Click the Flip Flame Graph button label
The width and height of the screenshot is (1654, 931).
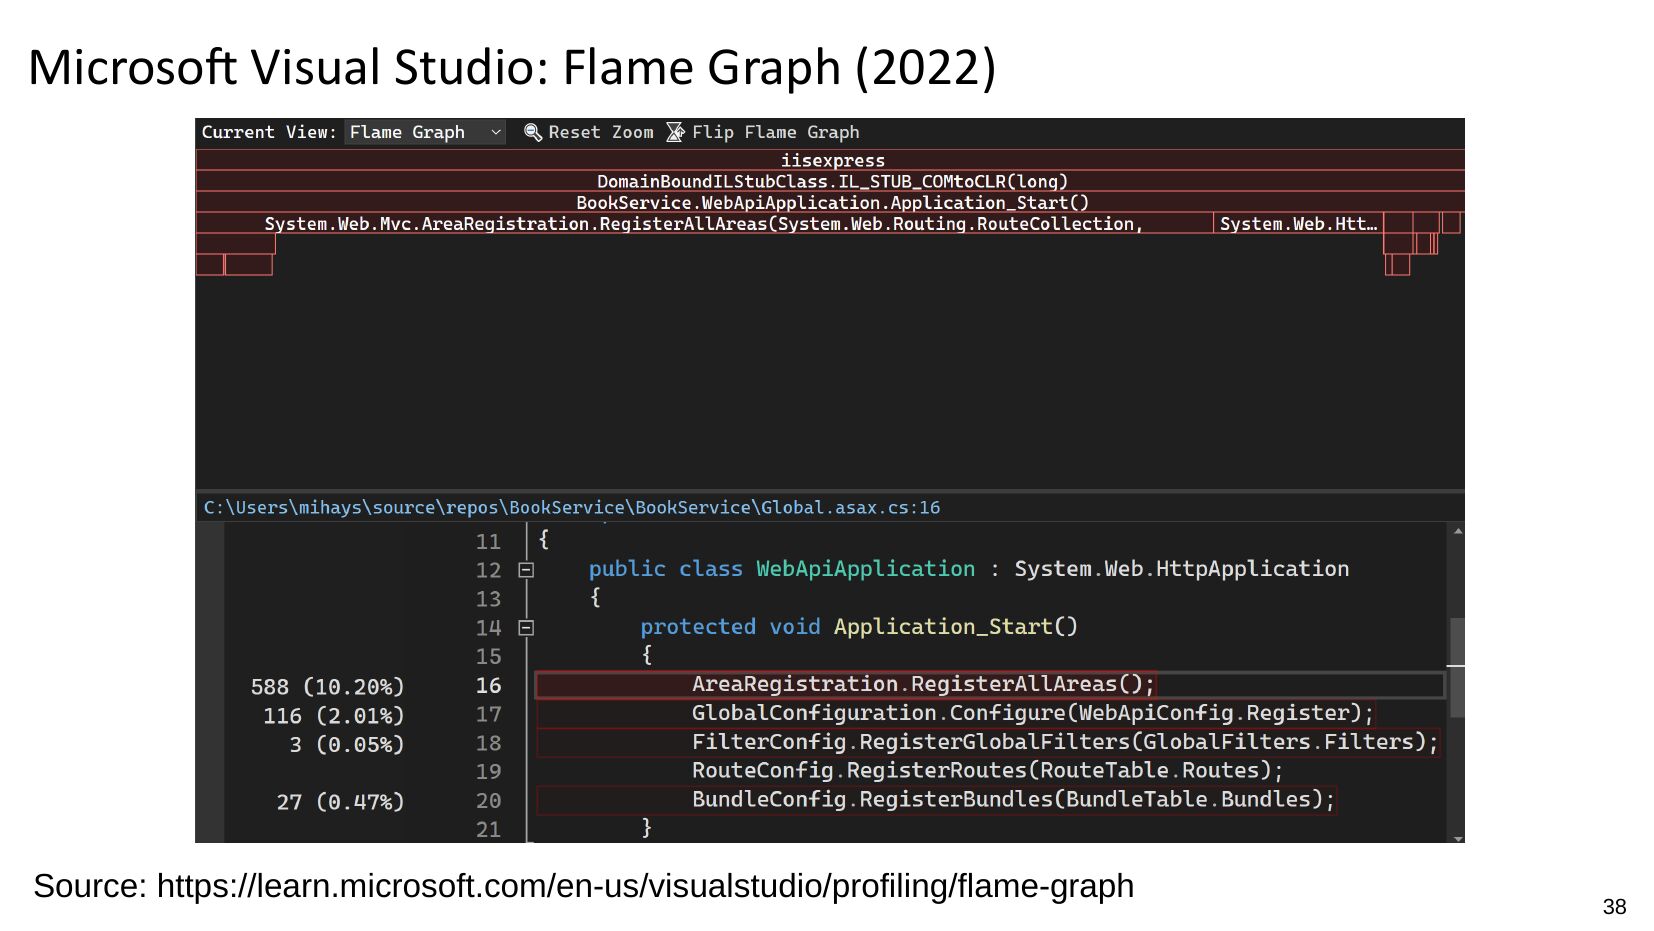(x=775, y=132)
